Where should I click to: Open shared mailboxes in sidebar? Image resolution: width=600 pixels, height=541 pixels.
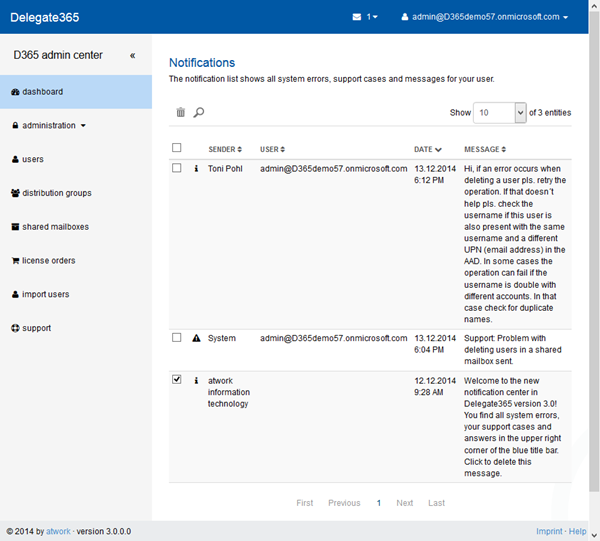coord(76,227)
